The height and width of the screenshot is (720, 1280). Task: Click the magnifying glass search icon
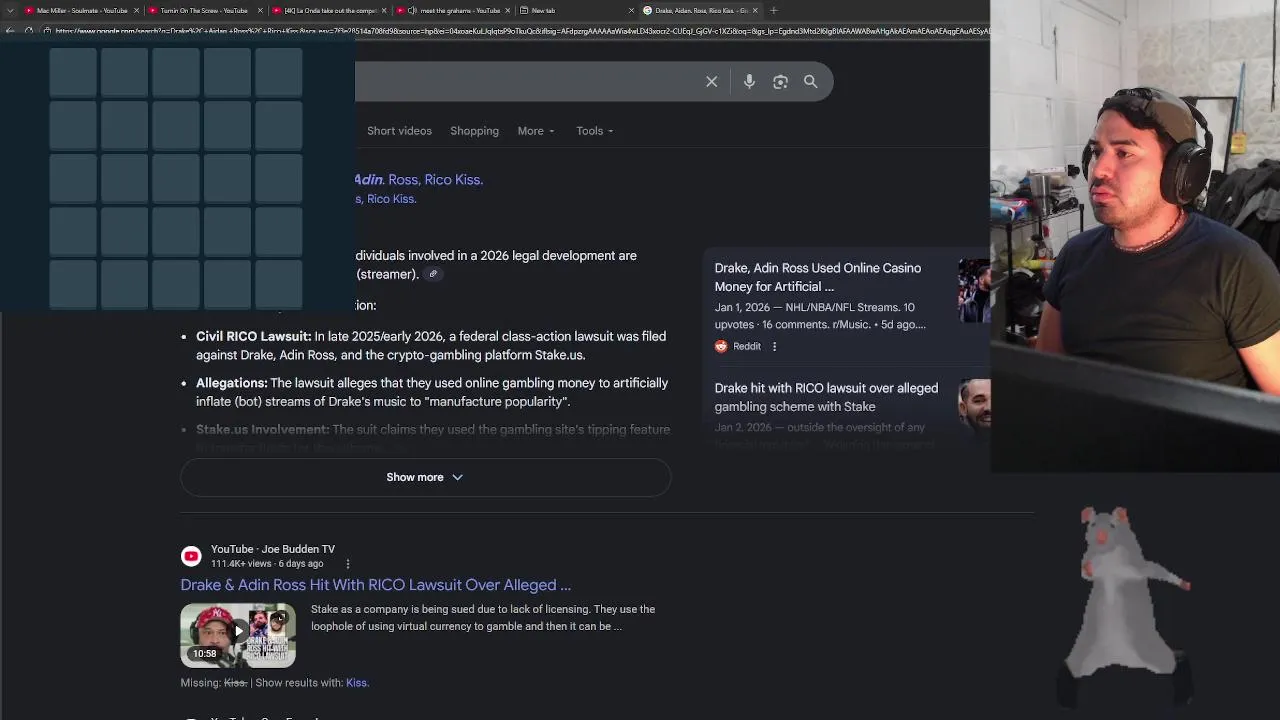811,82
